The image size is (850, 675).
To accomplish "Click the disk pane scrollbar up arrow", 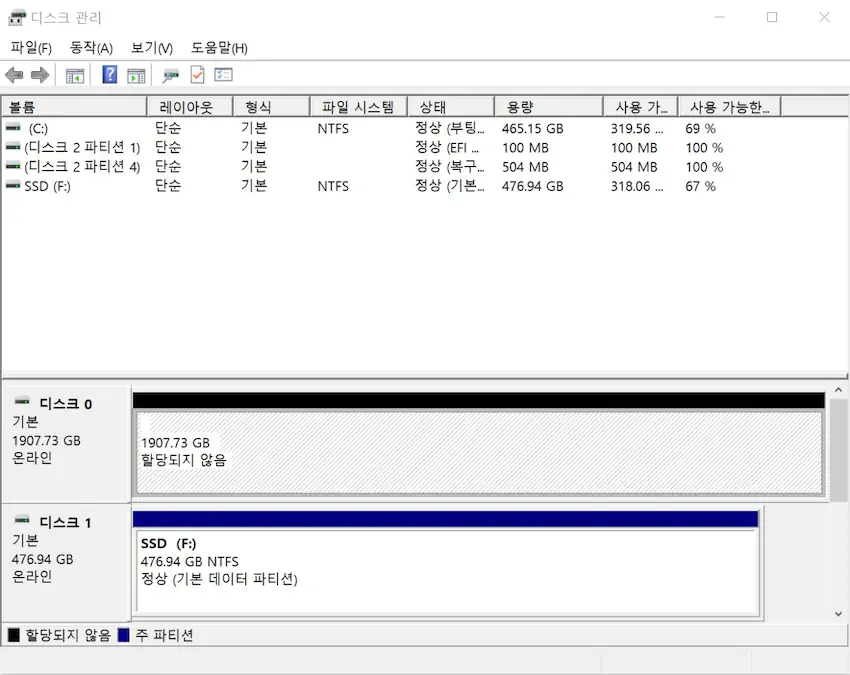I will (x=838, y=390).
